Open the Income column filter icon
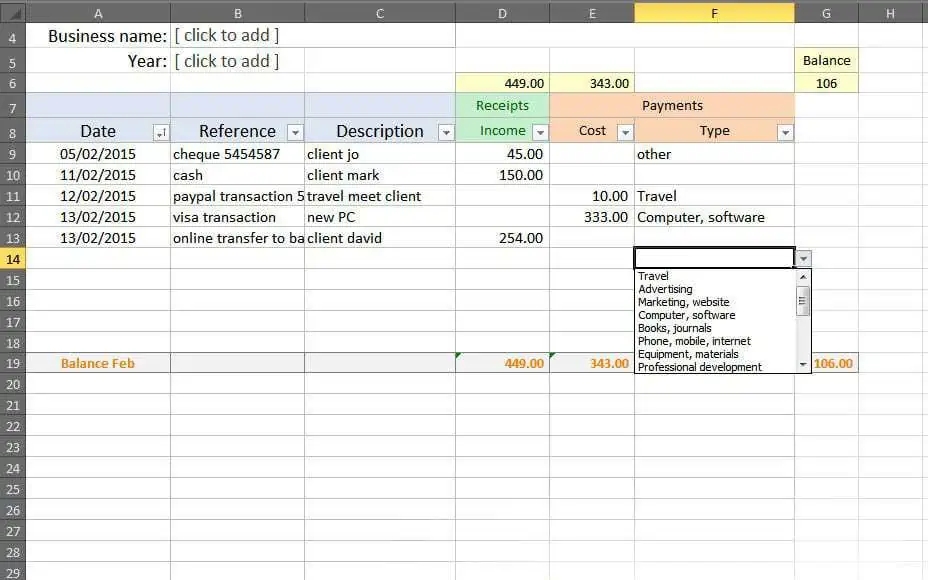Screen dimensions: 928x580 point(538,131)
